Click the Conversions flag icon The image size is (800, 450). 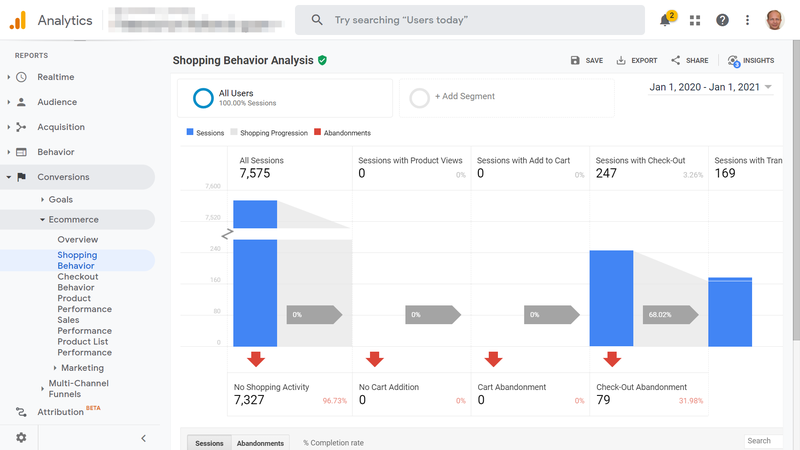(x=21, y=177)
